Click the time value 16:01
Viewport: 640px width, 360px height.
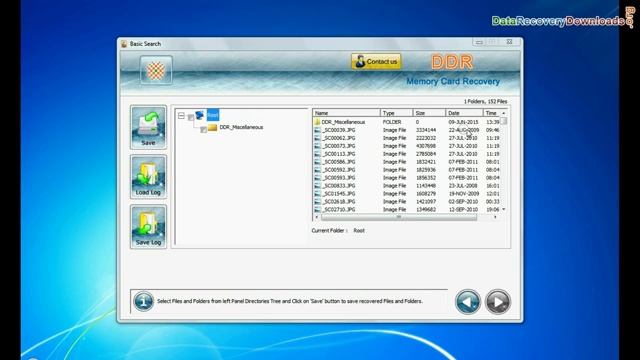(x=493, y=186)
